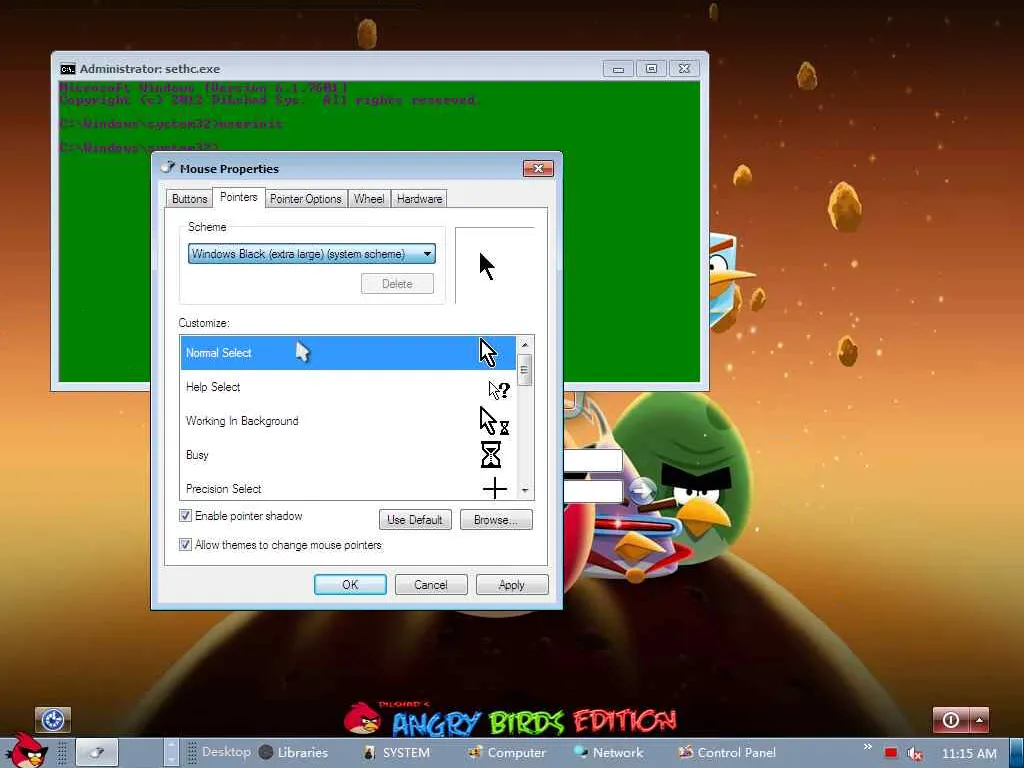Click the Help Select cursor icon

click(x=499, y=390)
